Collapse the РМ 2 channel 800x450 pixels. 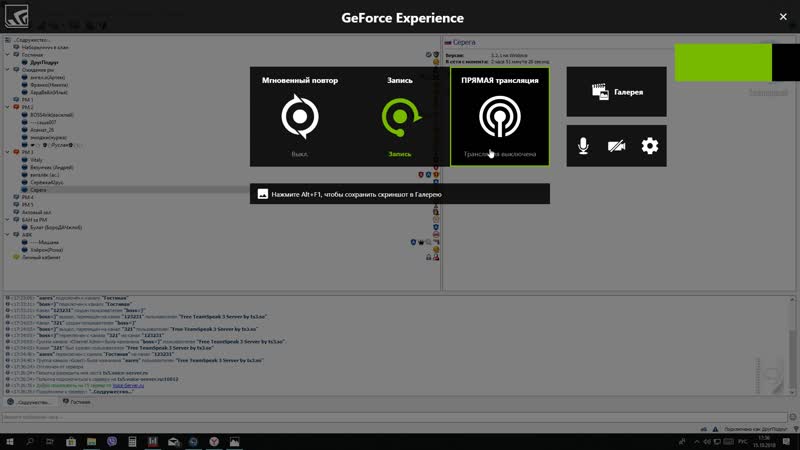click(8, 107)
